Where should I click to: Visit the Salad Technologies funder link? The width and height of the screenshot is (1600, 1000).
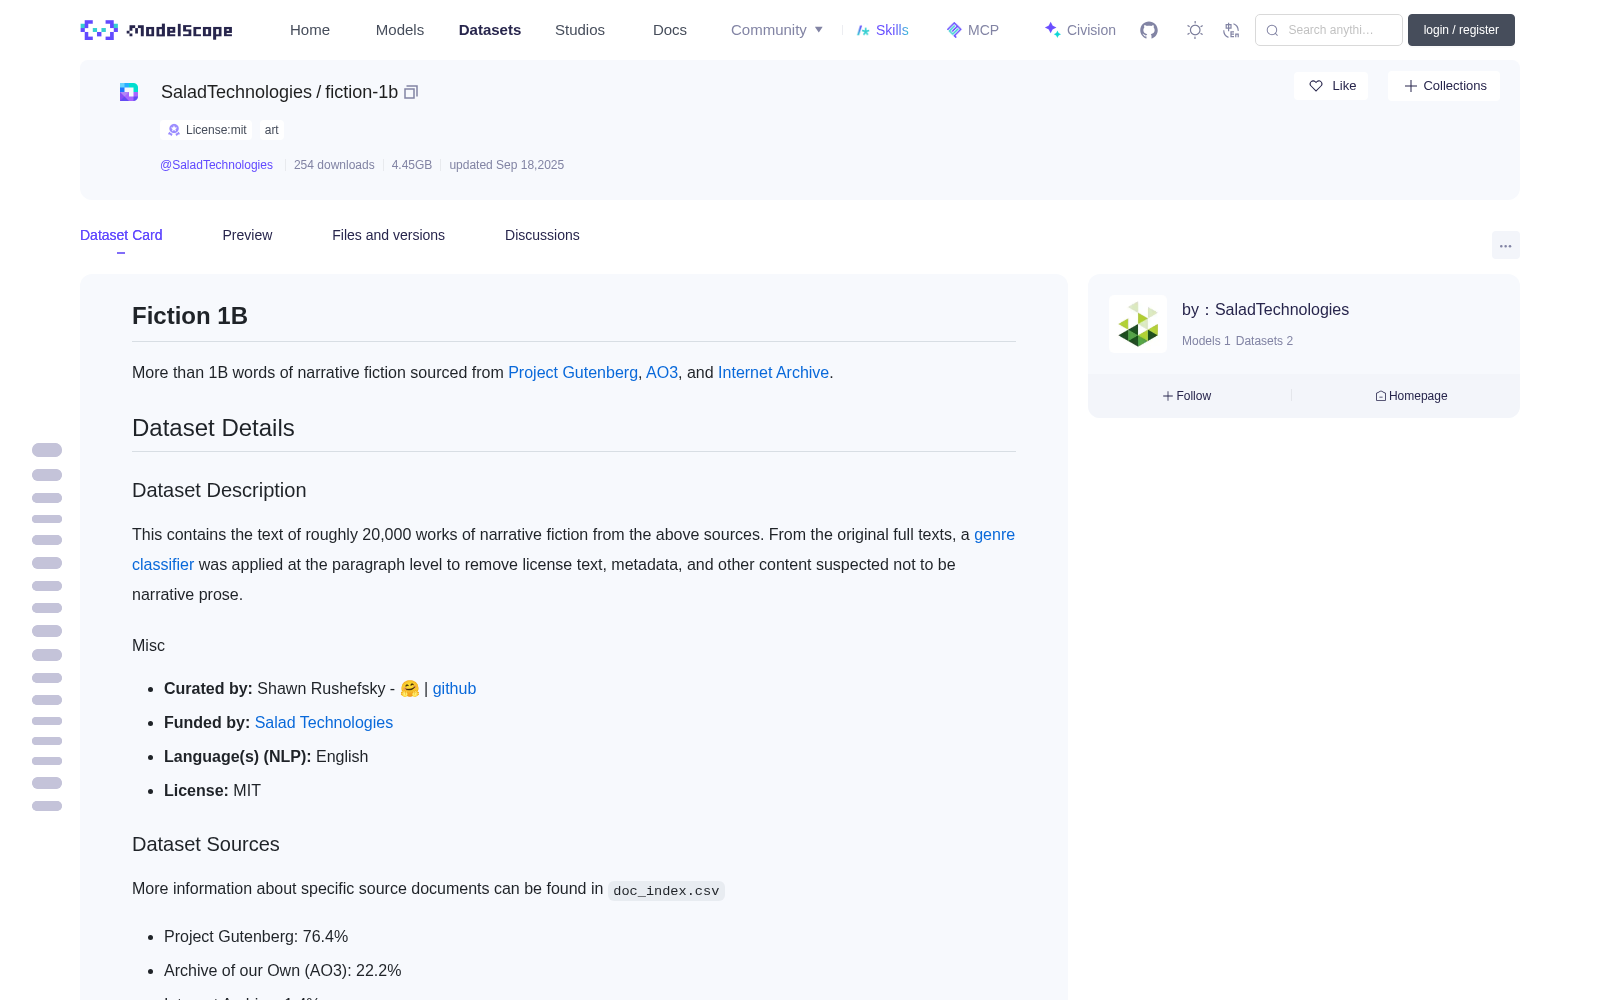(x=324, y=723)
